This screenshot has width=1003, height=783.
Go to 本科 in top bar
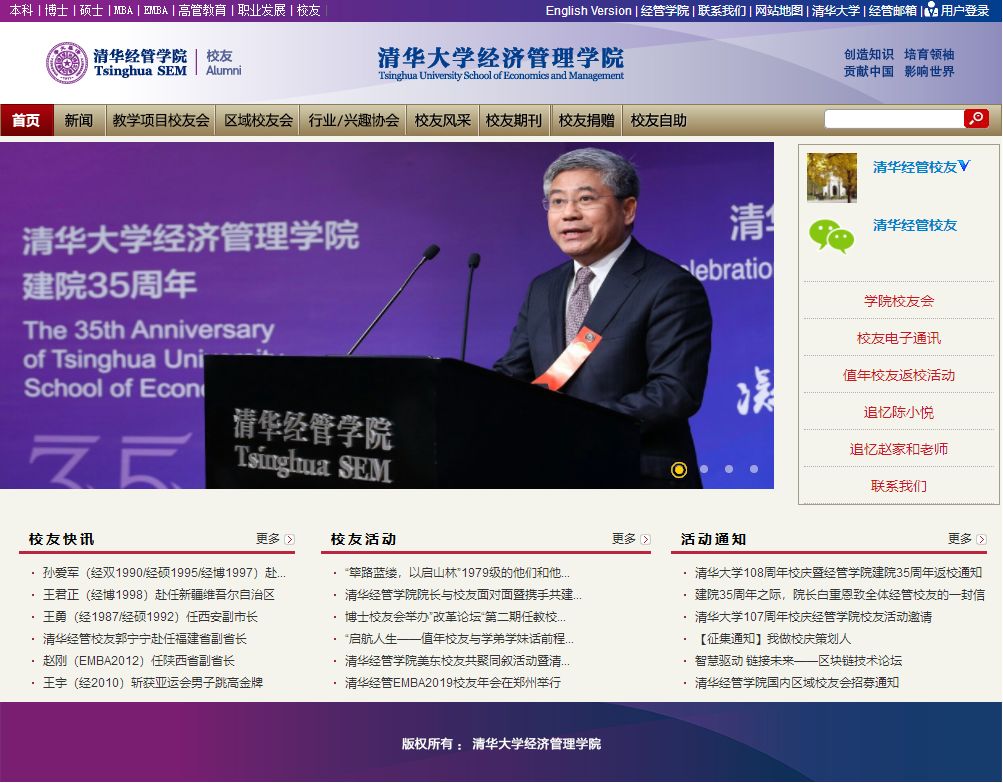[x=21, y=10]
